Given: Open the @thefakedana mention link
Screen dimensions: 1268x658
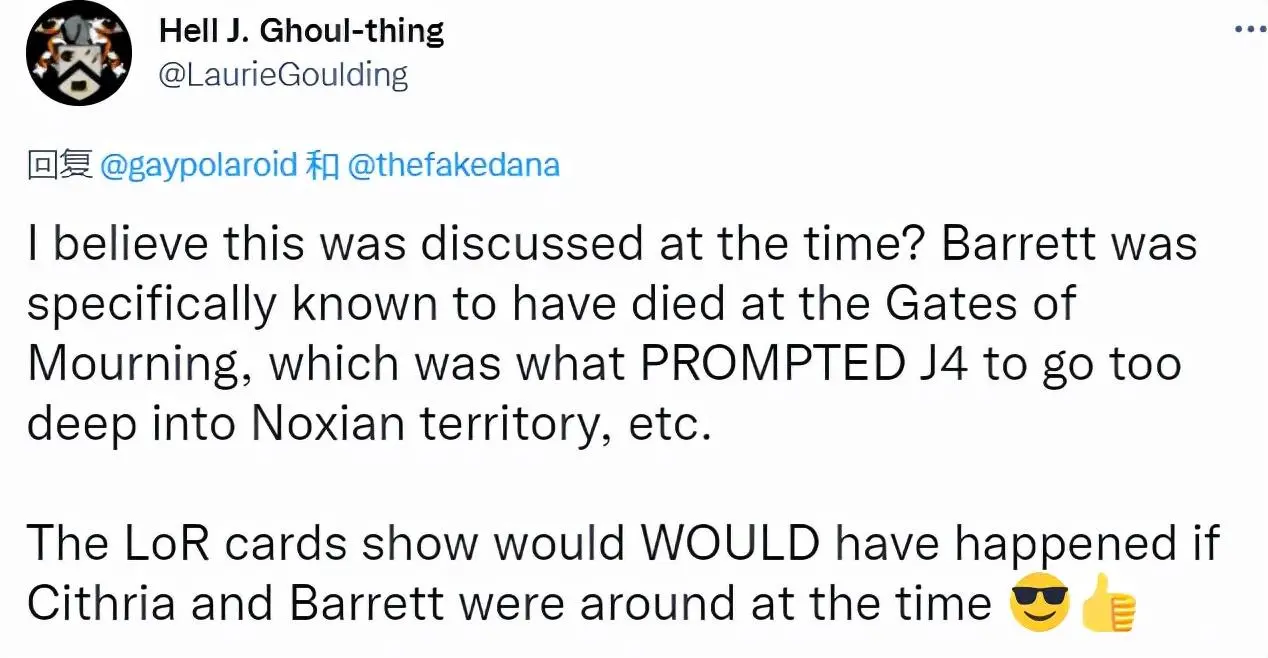Looking at the screenshot, I should tap(452, 164).
